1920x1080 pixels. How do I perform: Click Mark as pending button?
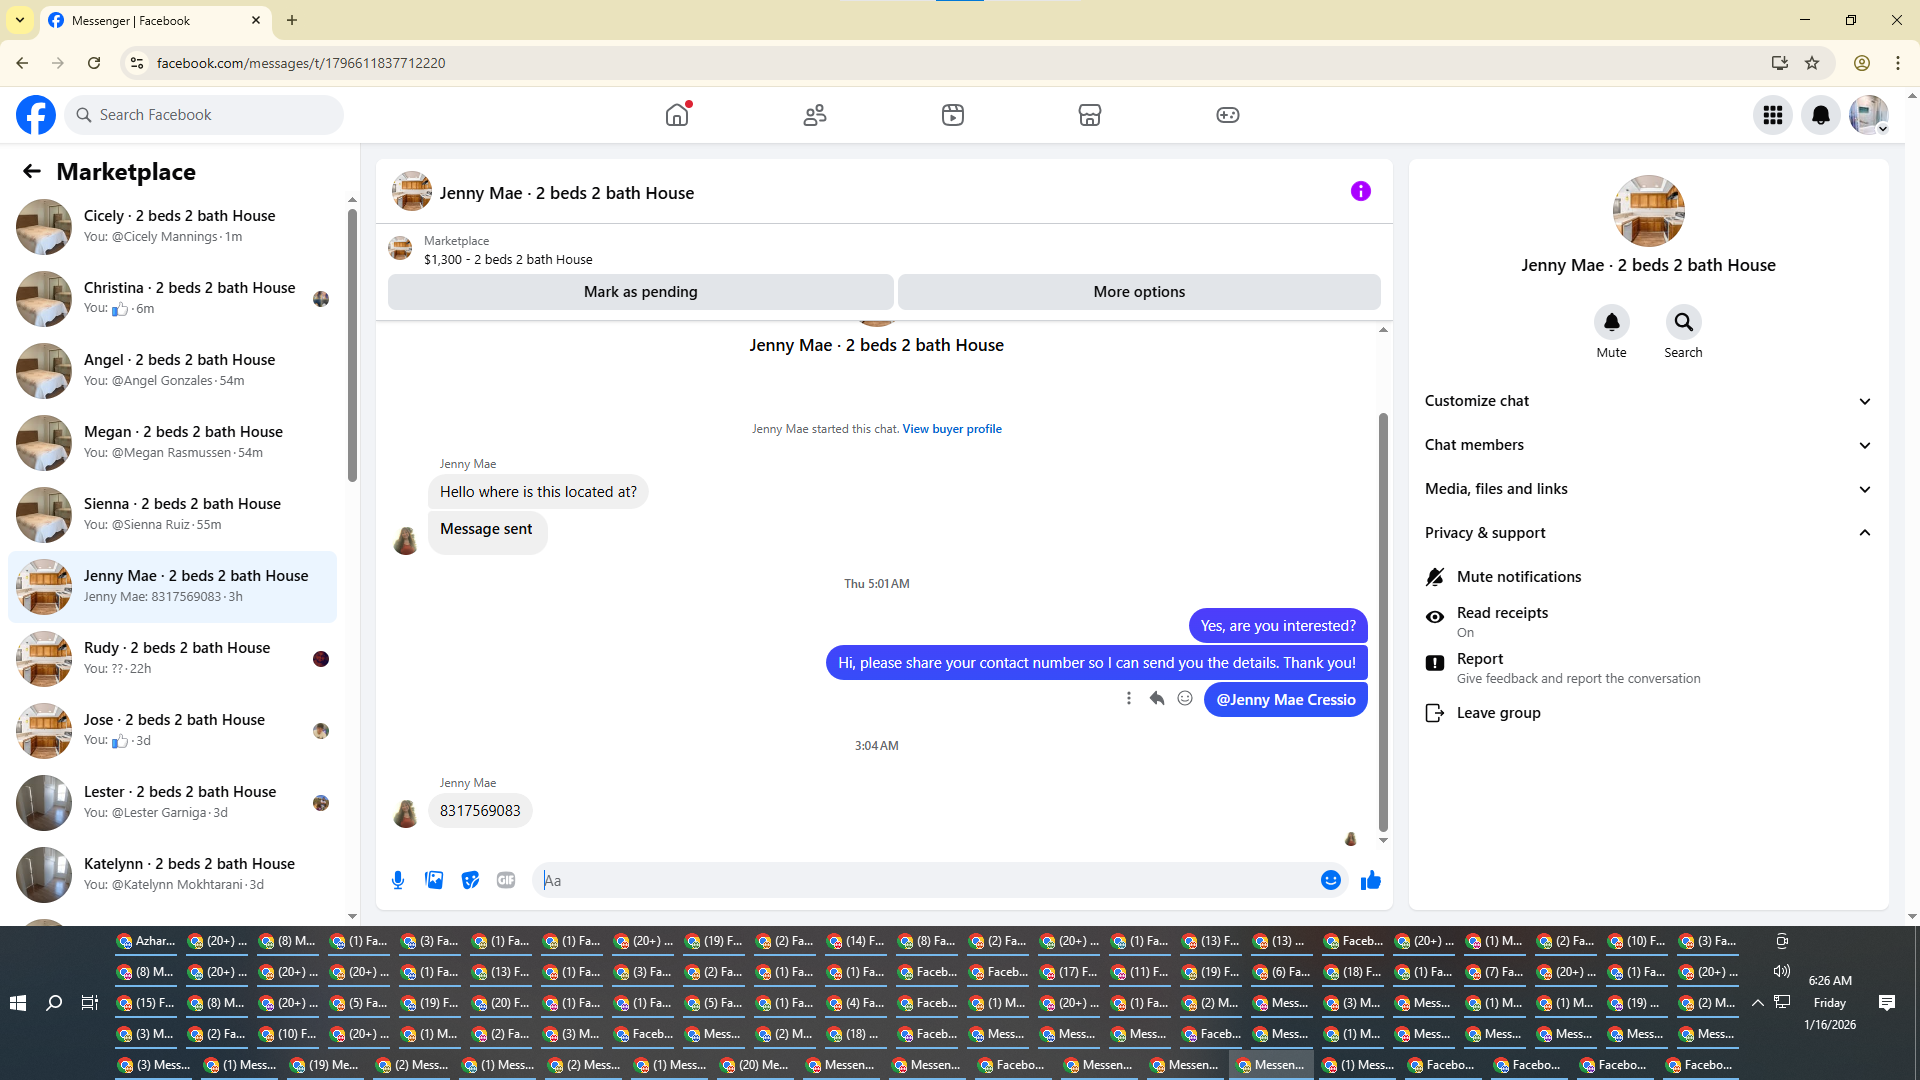point(640,292)
